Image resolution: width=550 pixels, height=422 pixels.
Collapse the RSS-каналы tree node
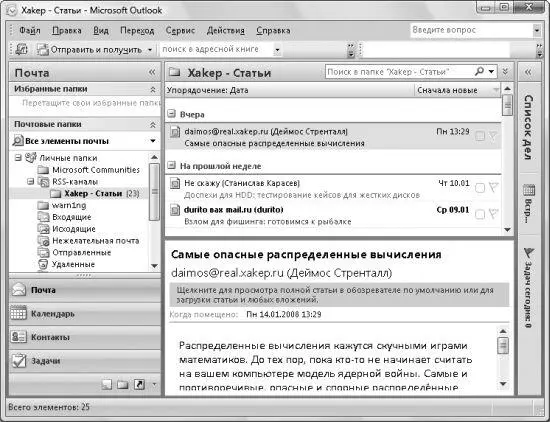(x=31, y=181)
